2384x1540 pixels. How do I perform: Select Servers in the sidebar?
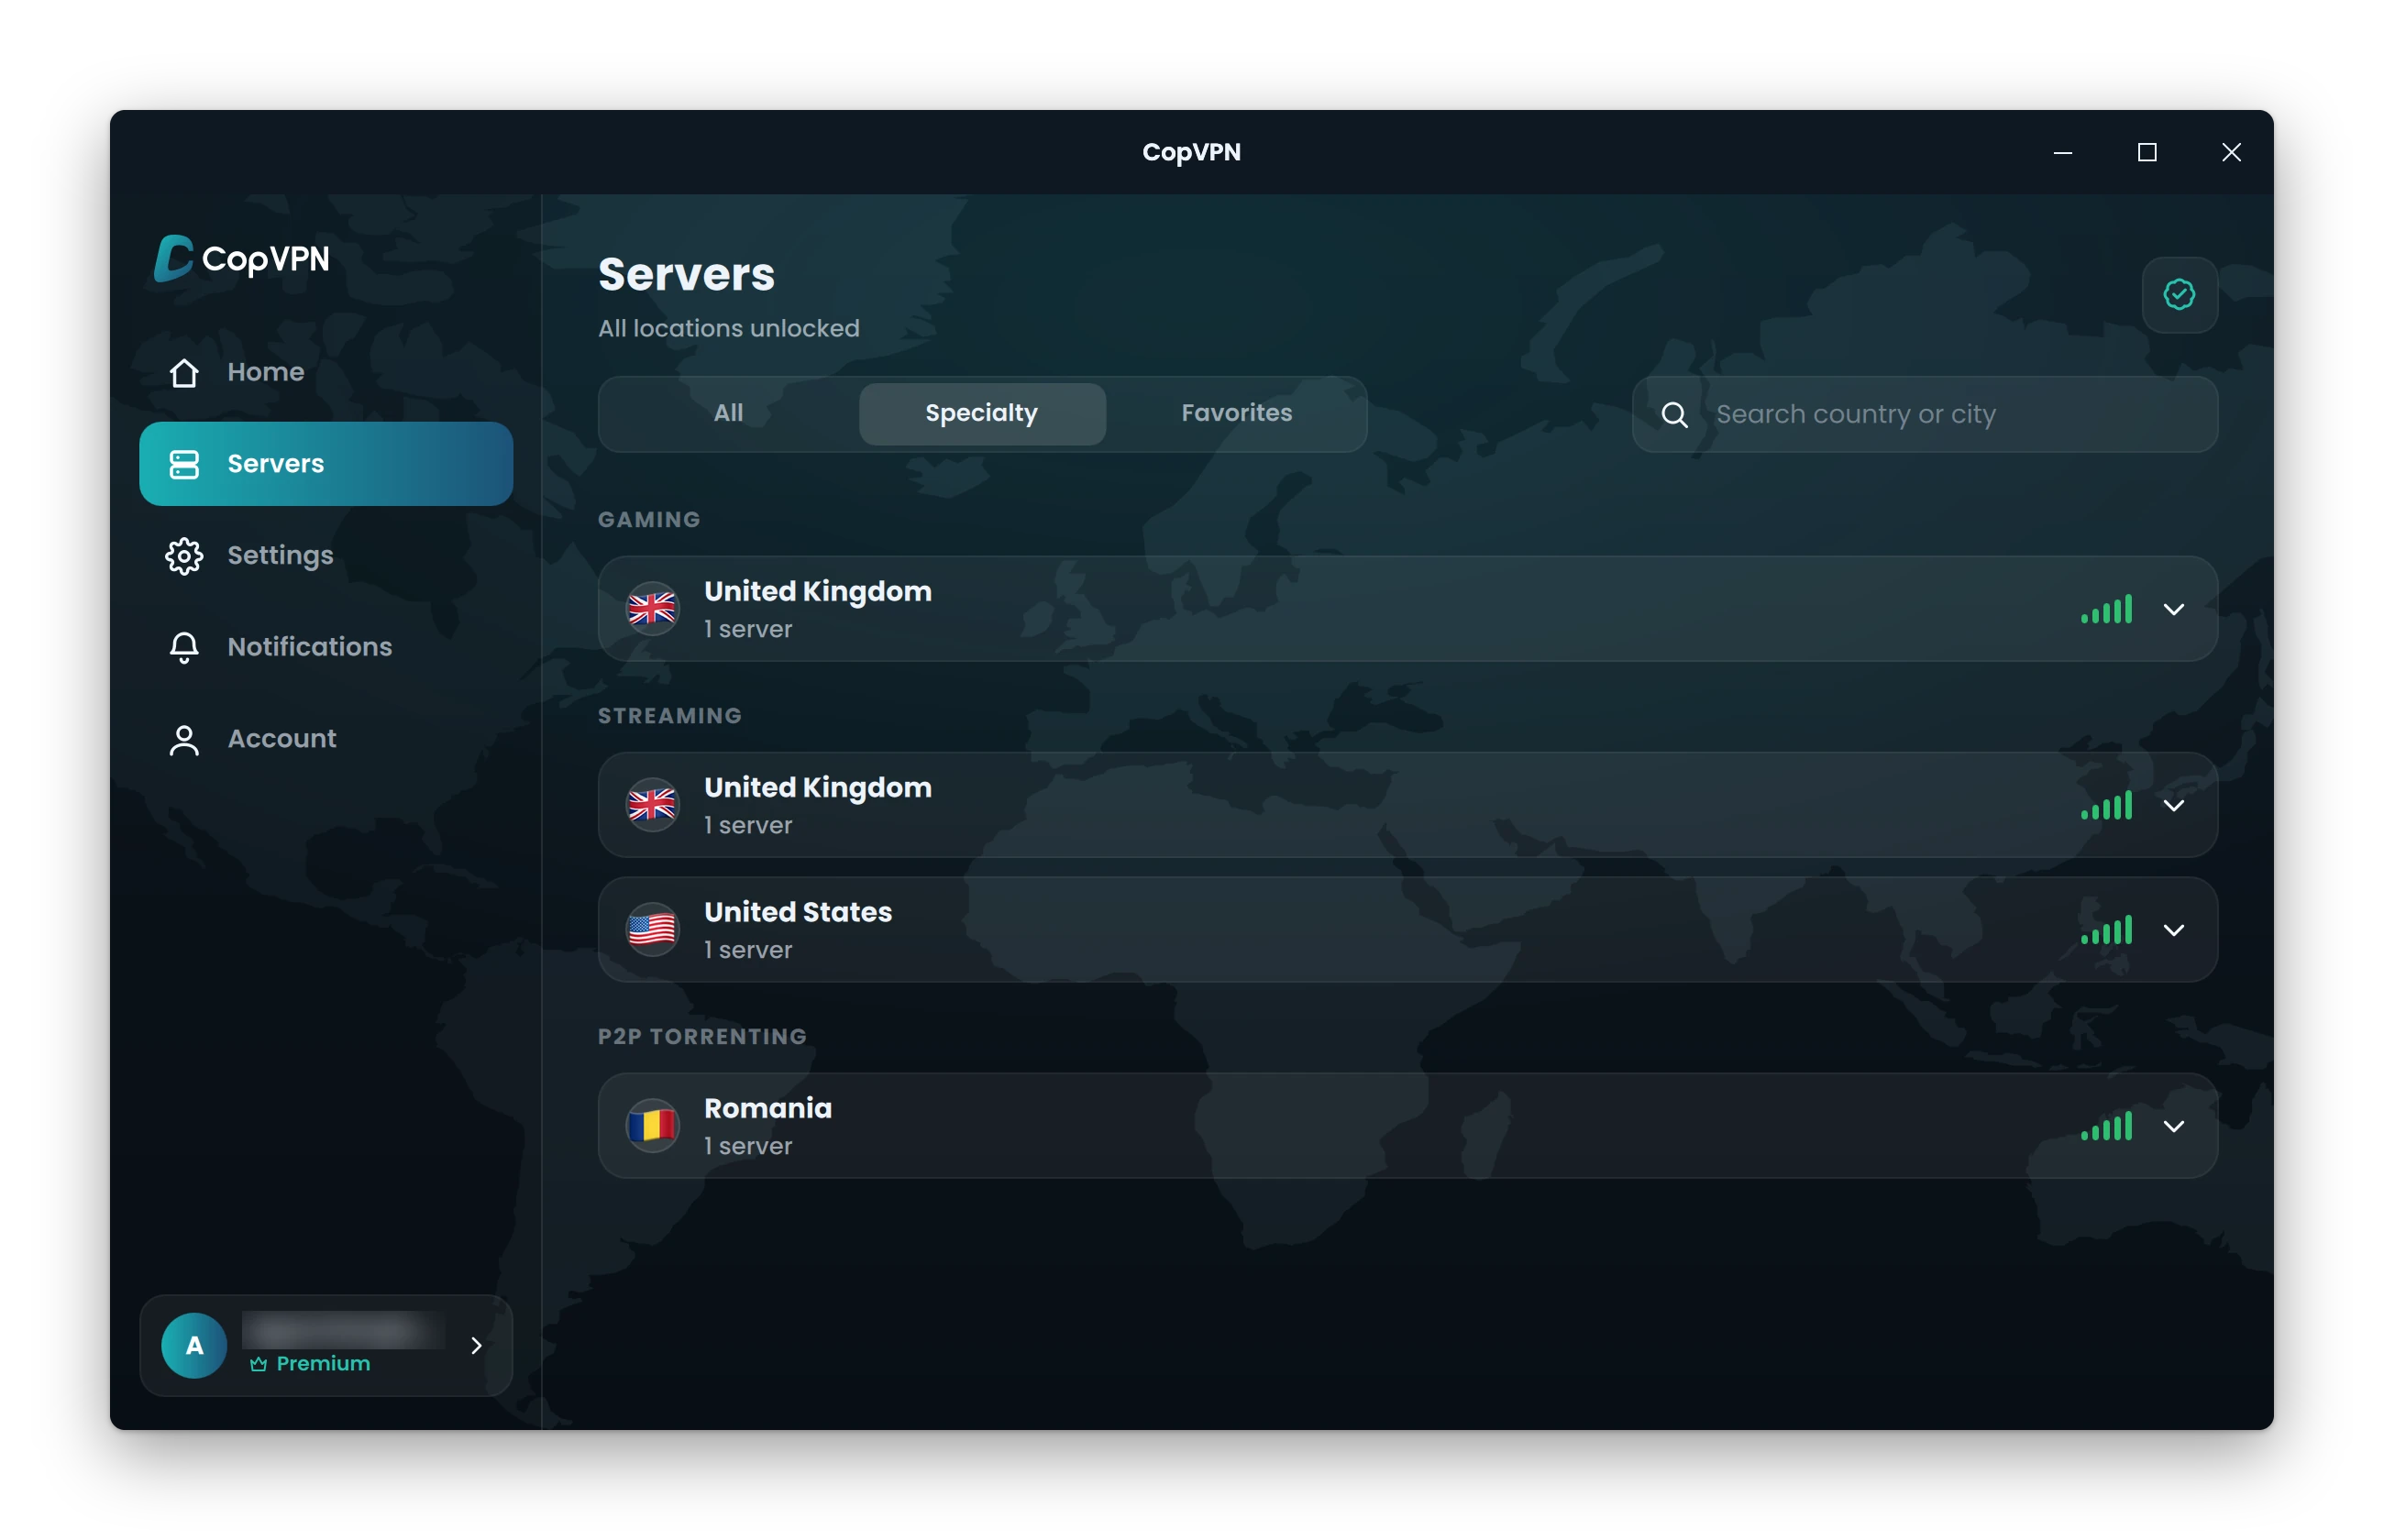pyautogui.click(x=326, y=464)
